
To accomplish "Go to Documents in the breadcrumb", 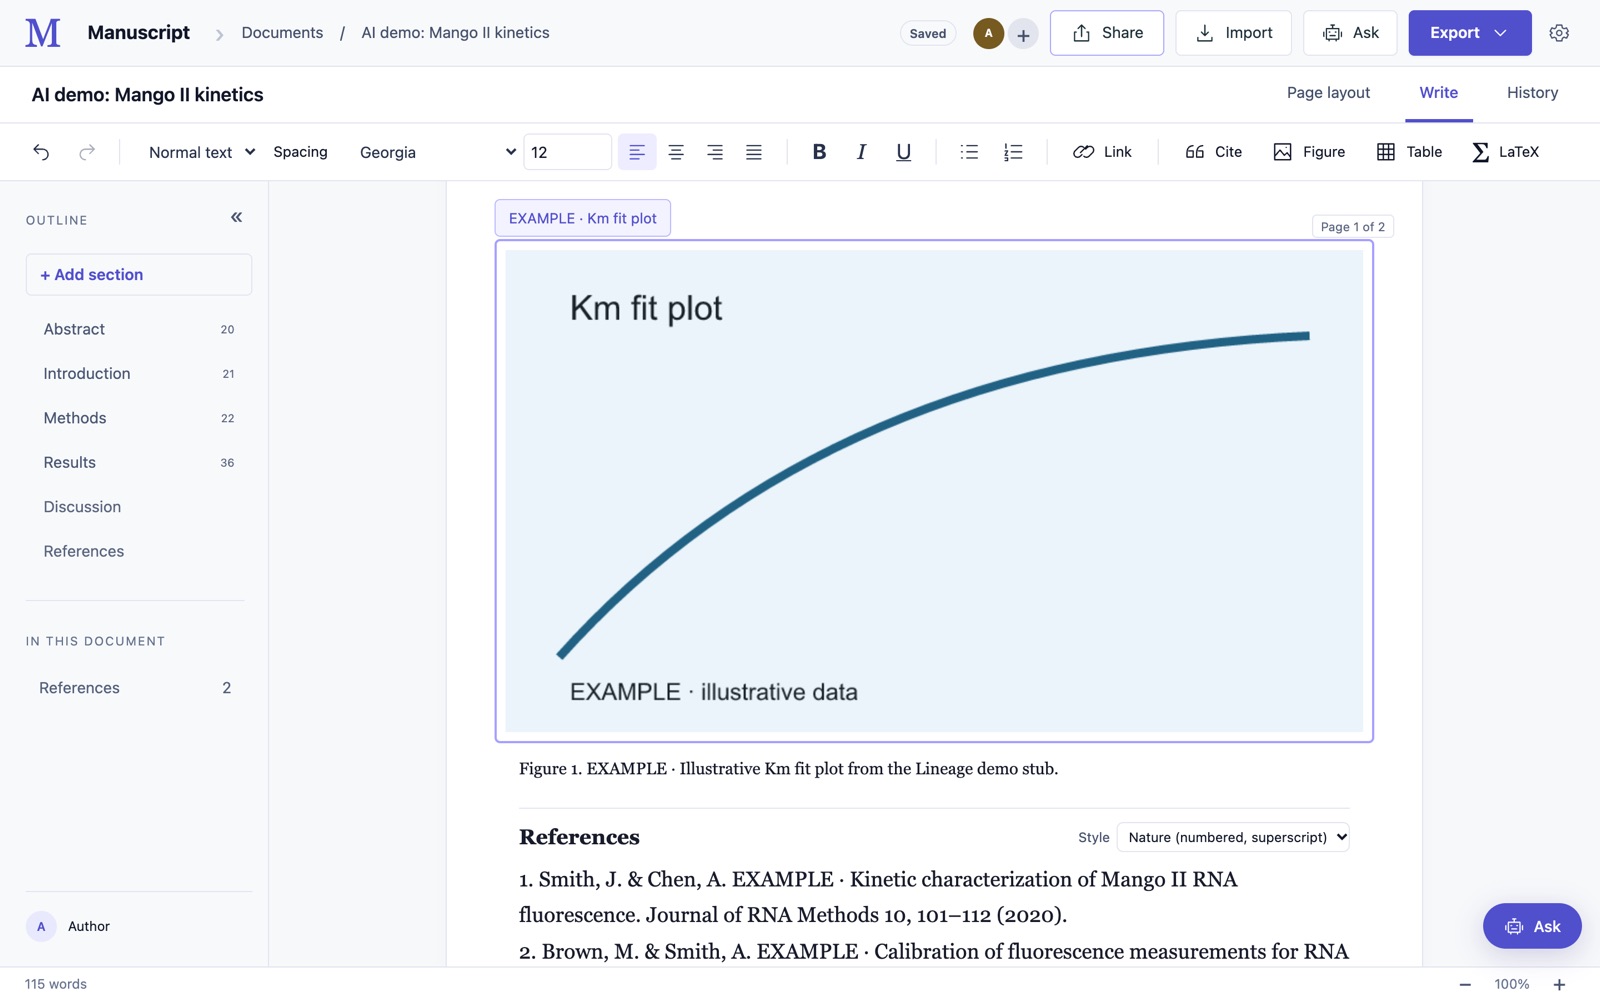I will 282,33.
